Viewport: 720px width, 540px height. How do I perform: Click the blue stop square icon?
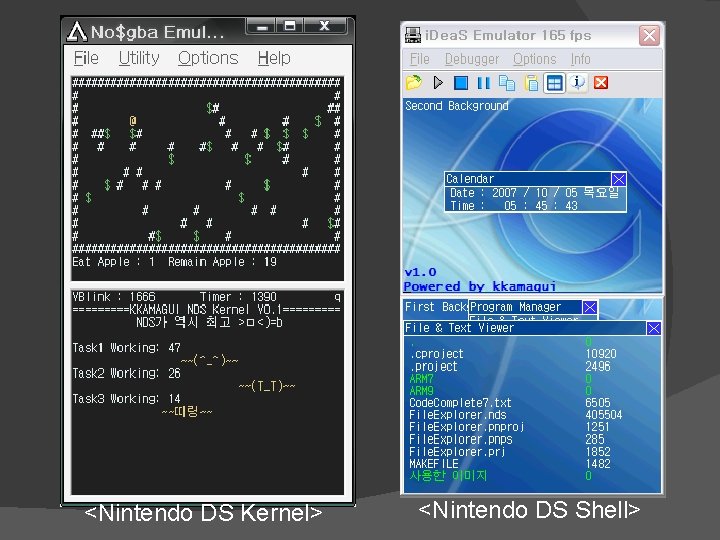coord(461,83)
